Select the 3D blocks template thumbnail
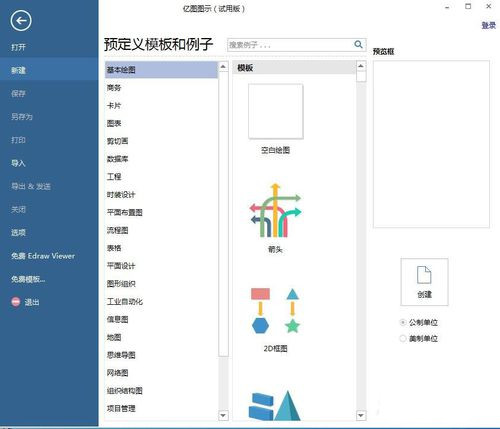 (274, 405)
